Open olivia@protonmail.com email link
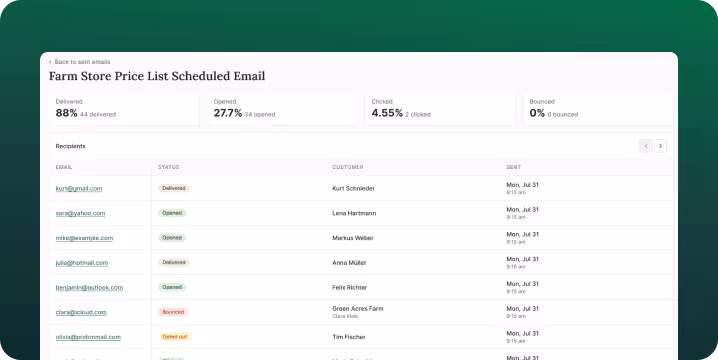Image resolution: width=718 pixels, height=360 pixels. pyautogui.click(x=88, y=337)
